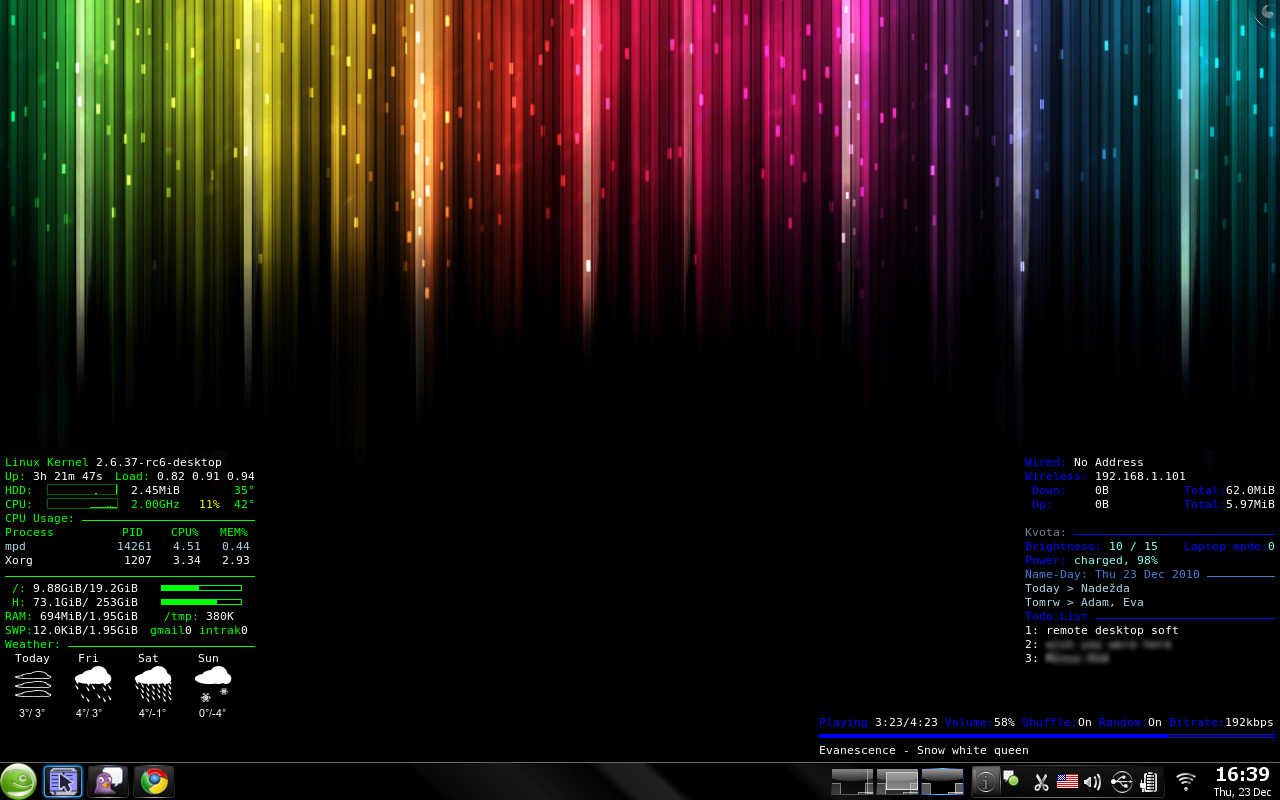Click the desktop toolbox icon in top-right corner
Image resolution: width=1280 pixels, height=800 pixels.
click(1267, 12)
